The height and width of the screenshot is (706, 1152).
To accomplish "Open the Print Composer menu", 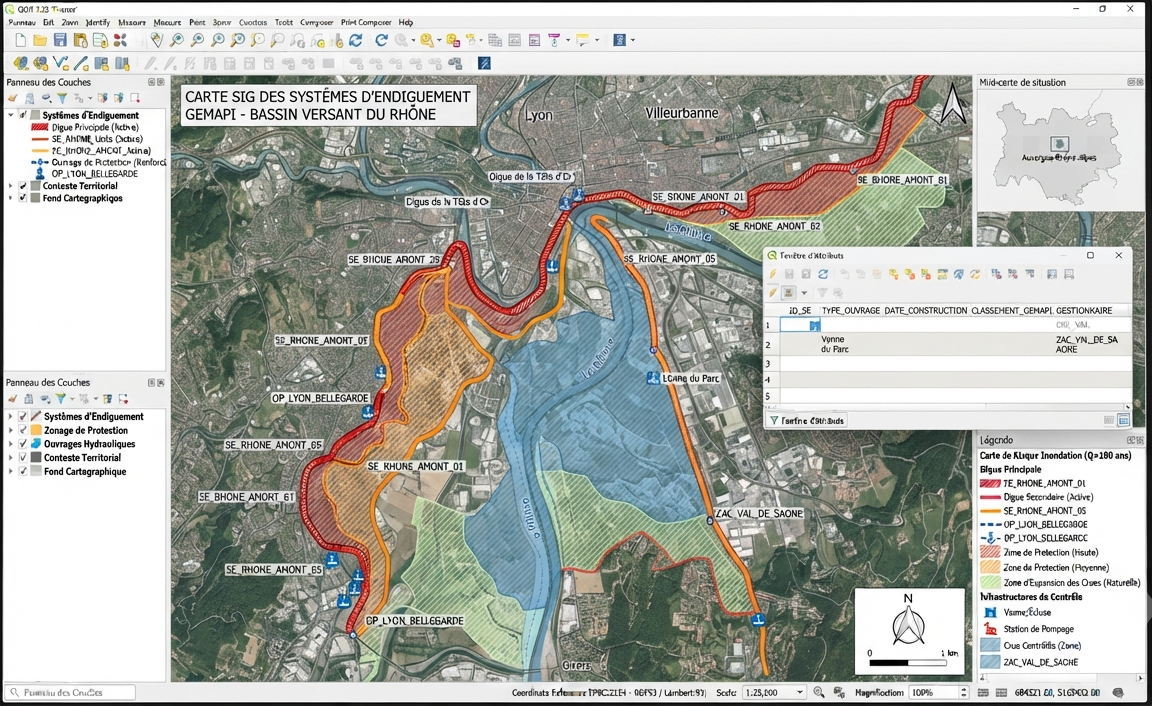I will (365, 23).
